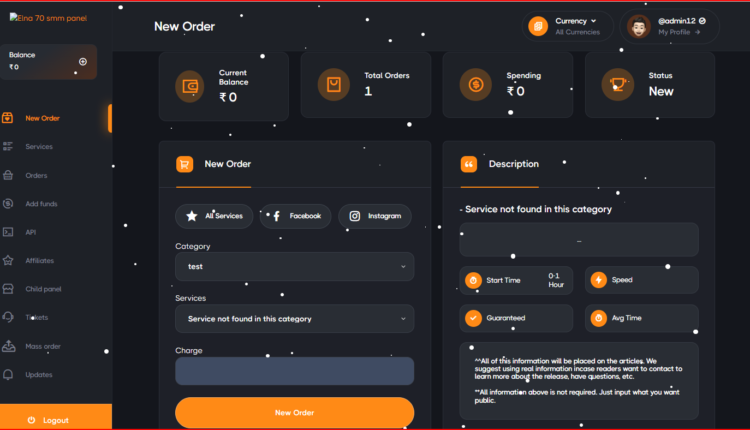Screen dimensions: 750x430
Task: Click the wallet icon in Current Balance card
Action: [x=190, y=86]
